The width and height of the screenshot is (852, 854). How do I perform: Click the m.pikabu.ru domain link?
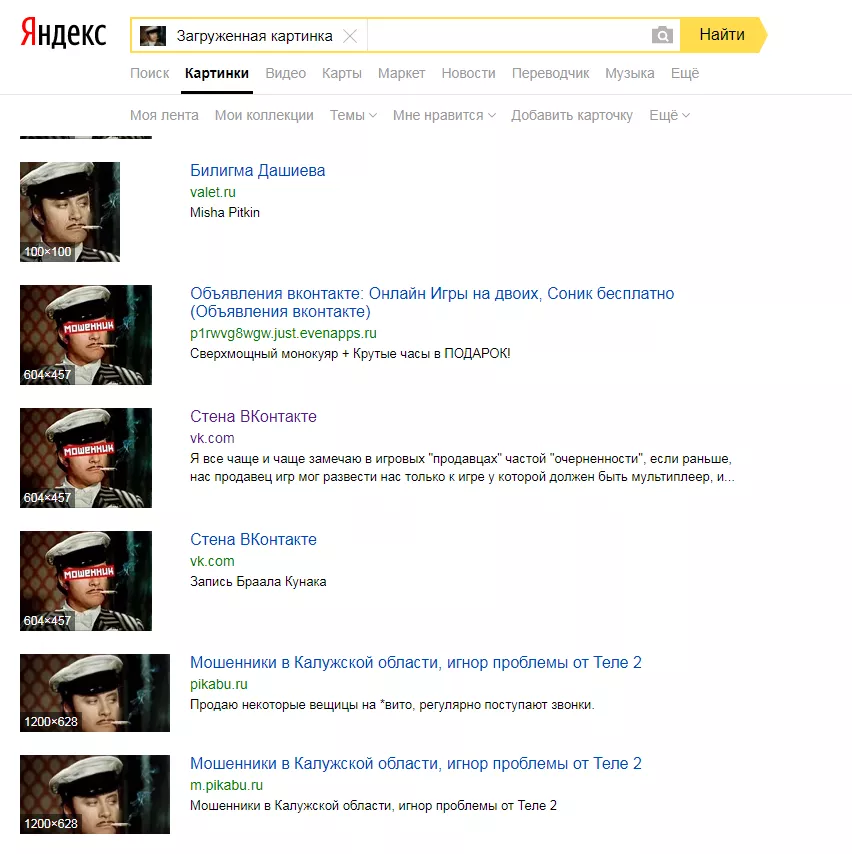pyautogui.click(x=226, y=785)
